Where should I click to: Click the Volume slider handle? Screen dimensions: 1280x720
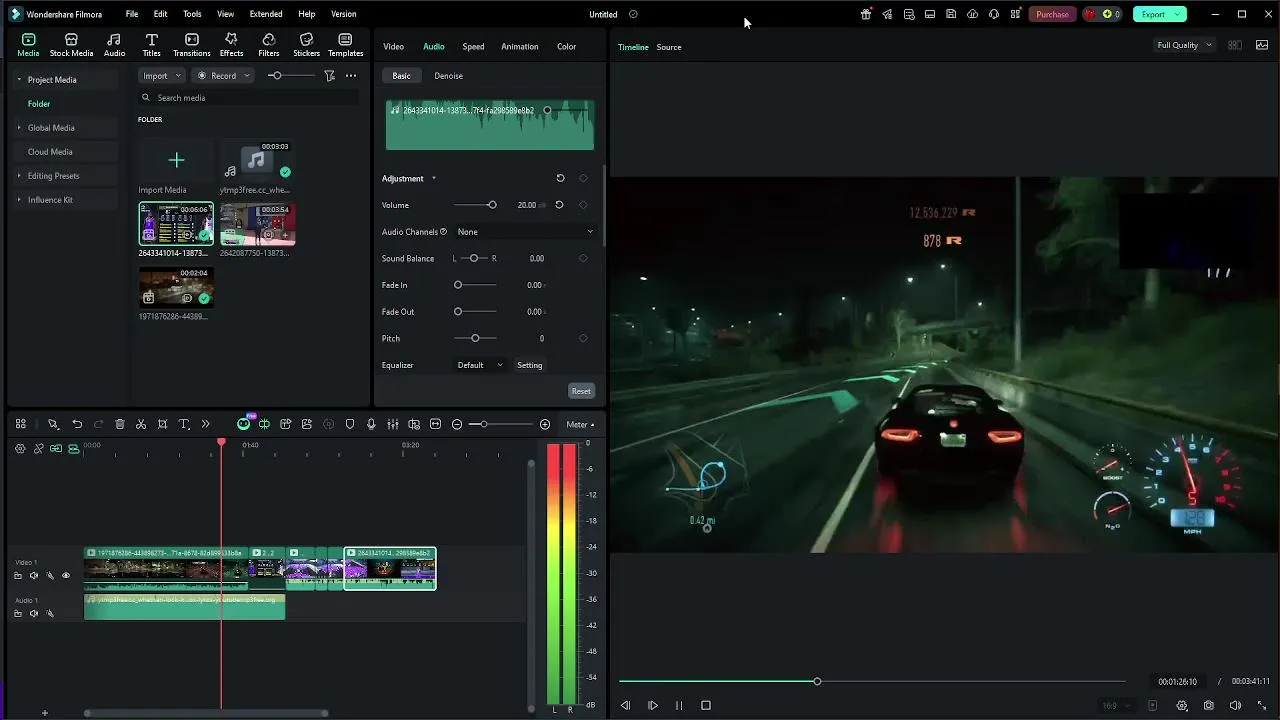coord(491,205)
